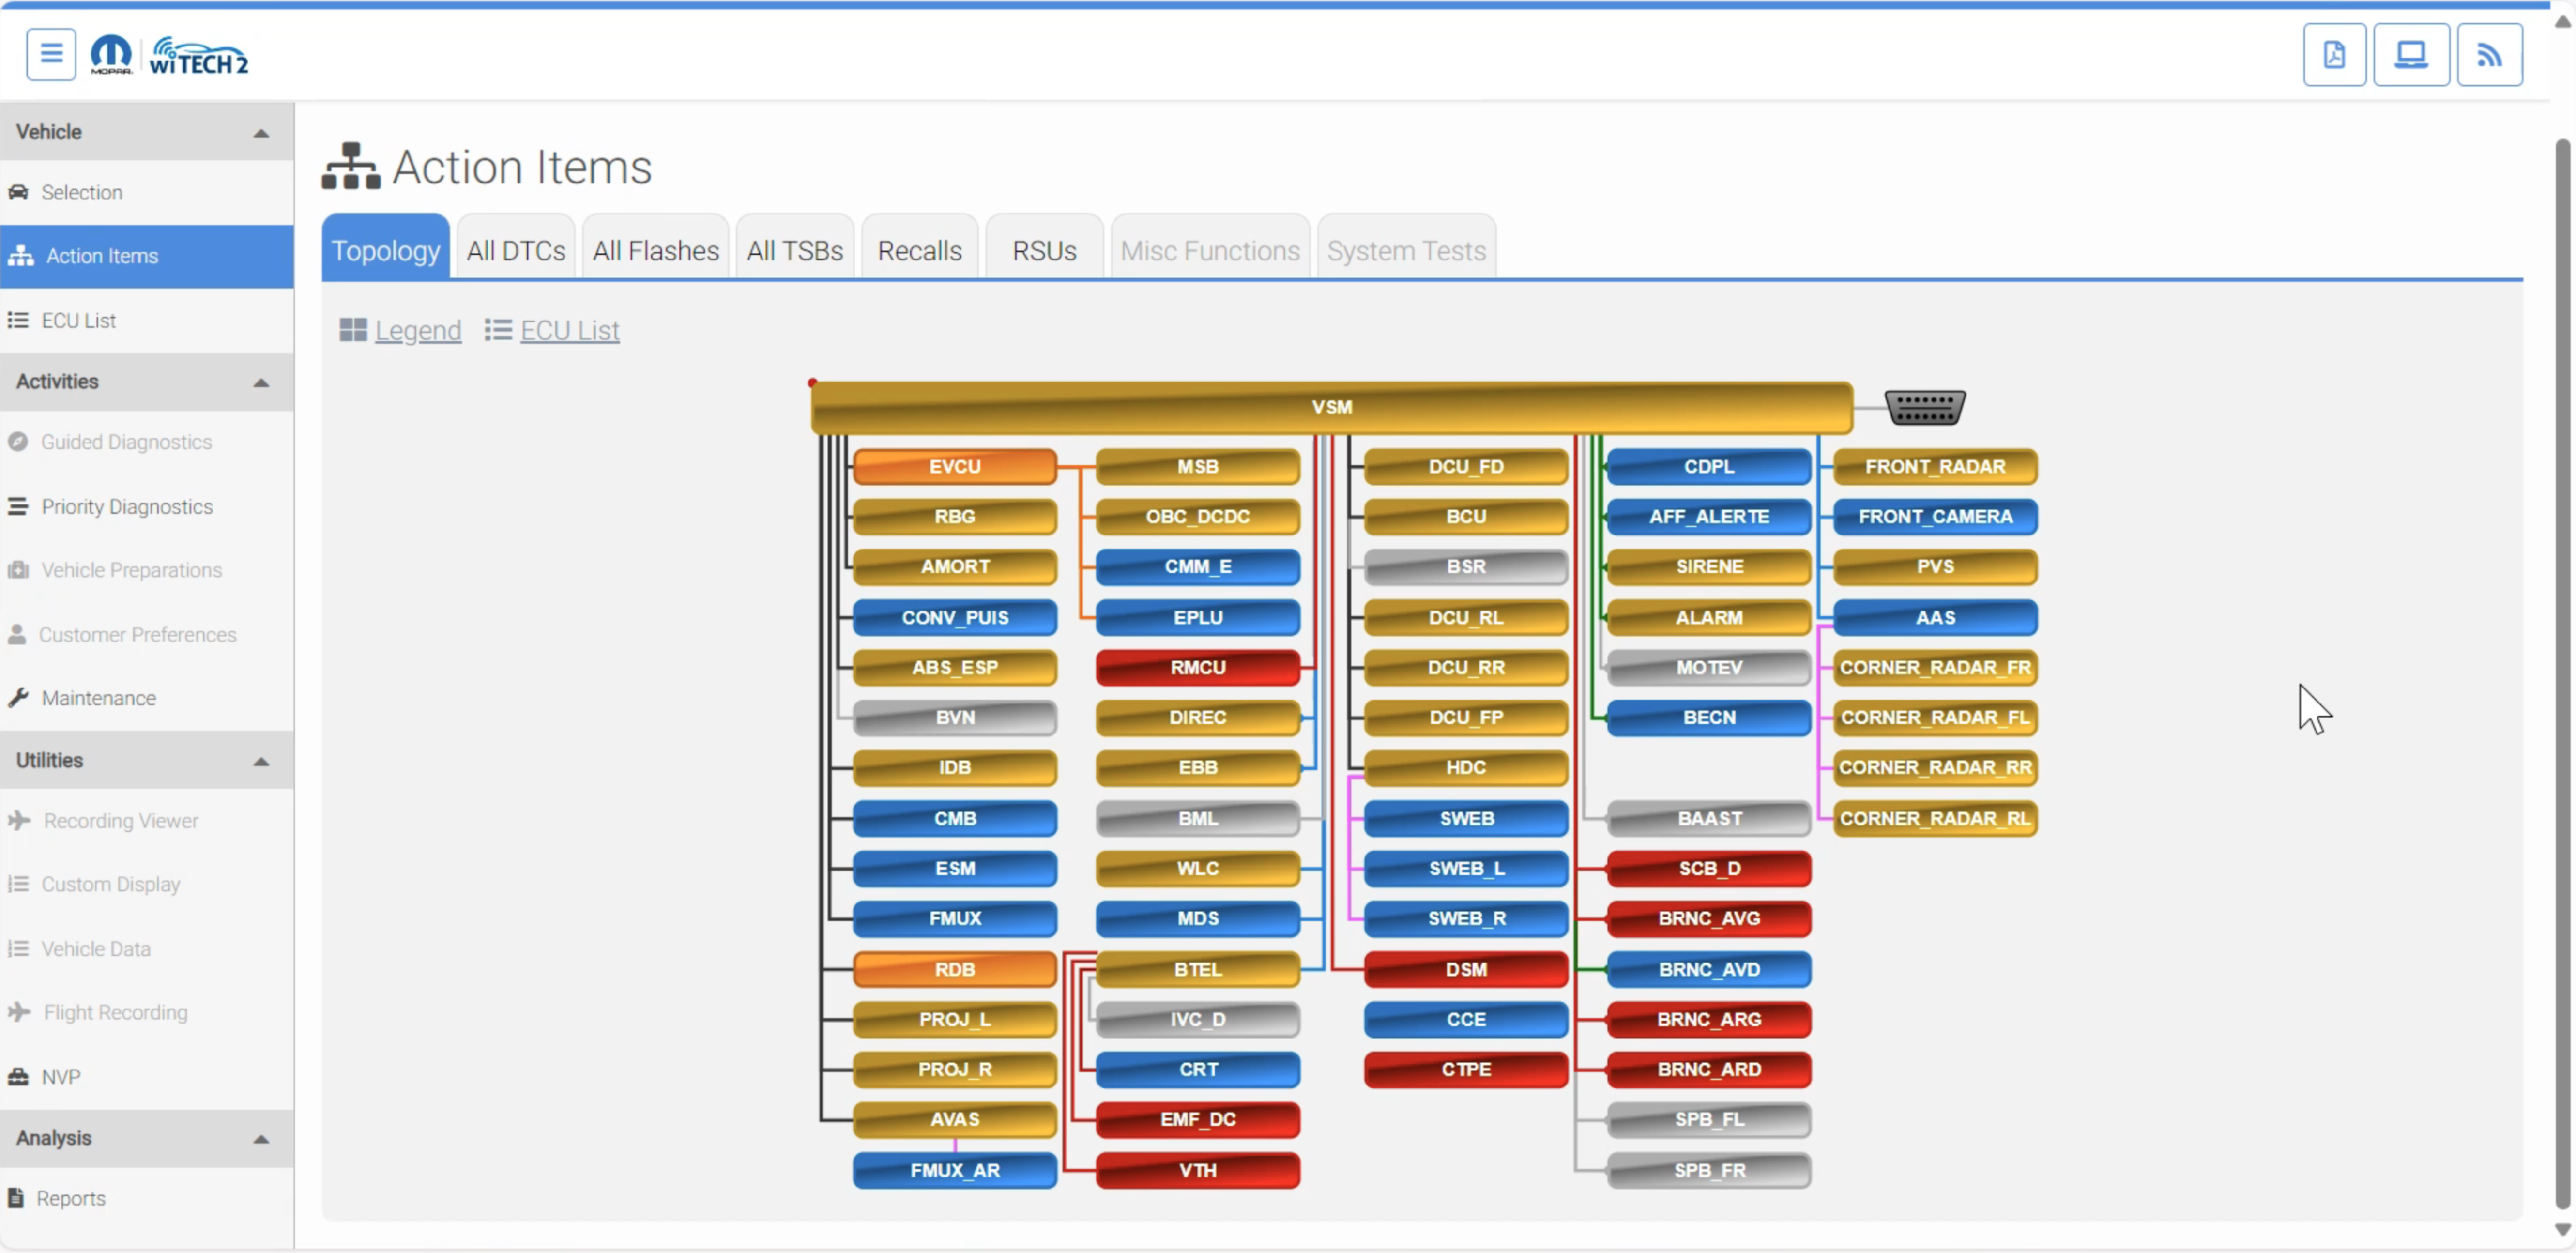Click the list icon beside Vehicle Data
2576x1253 pixels.
(18, 948)
